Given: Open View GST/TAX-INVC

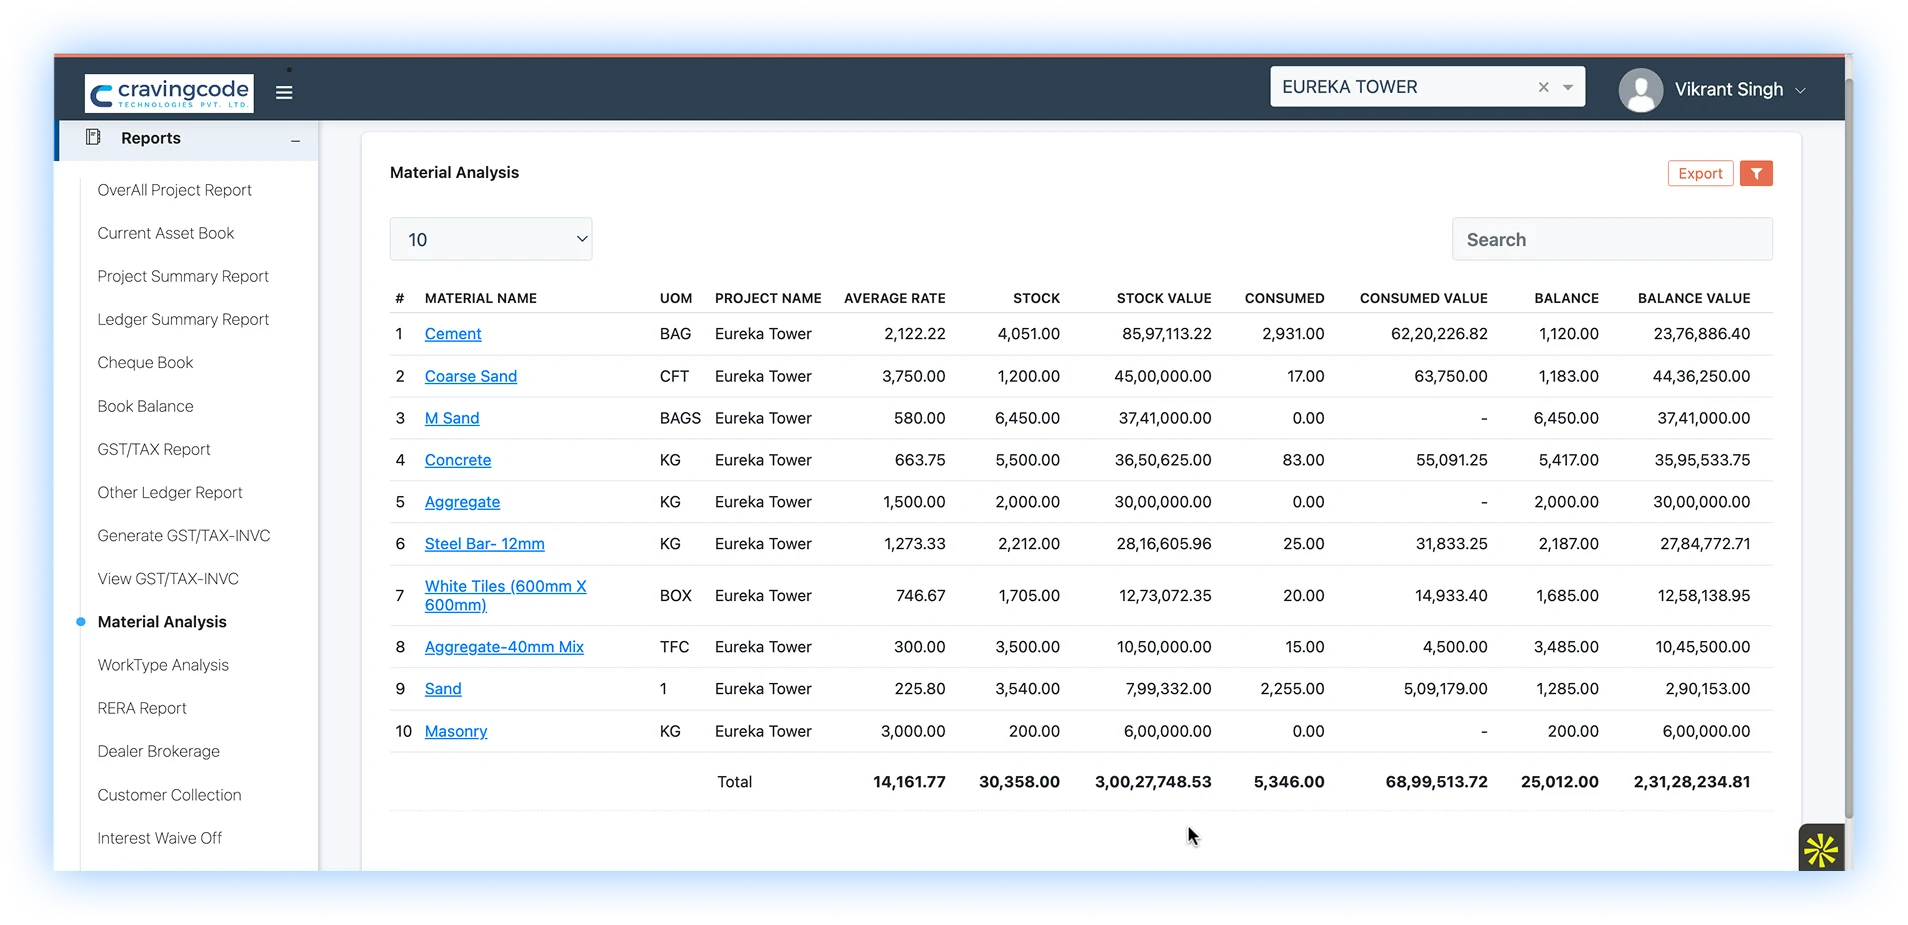Looking at the screenshot, I should (x=168, y=578).
